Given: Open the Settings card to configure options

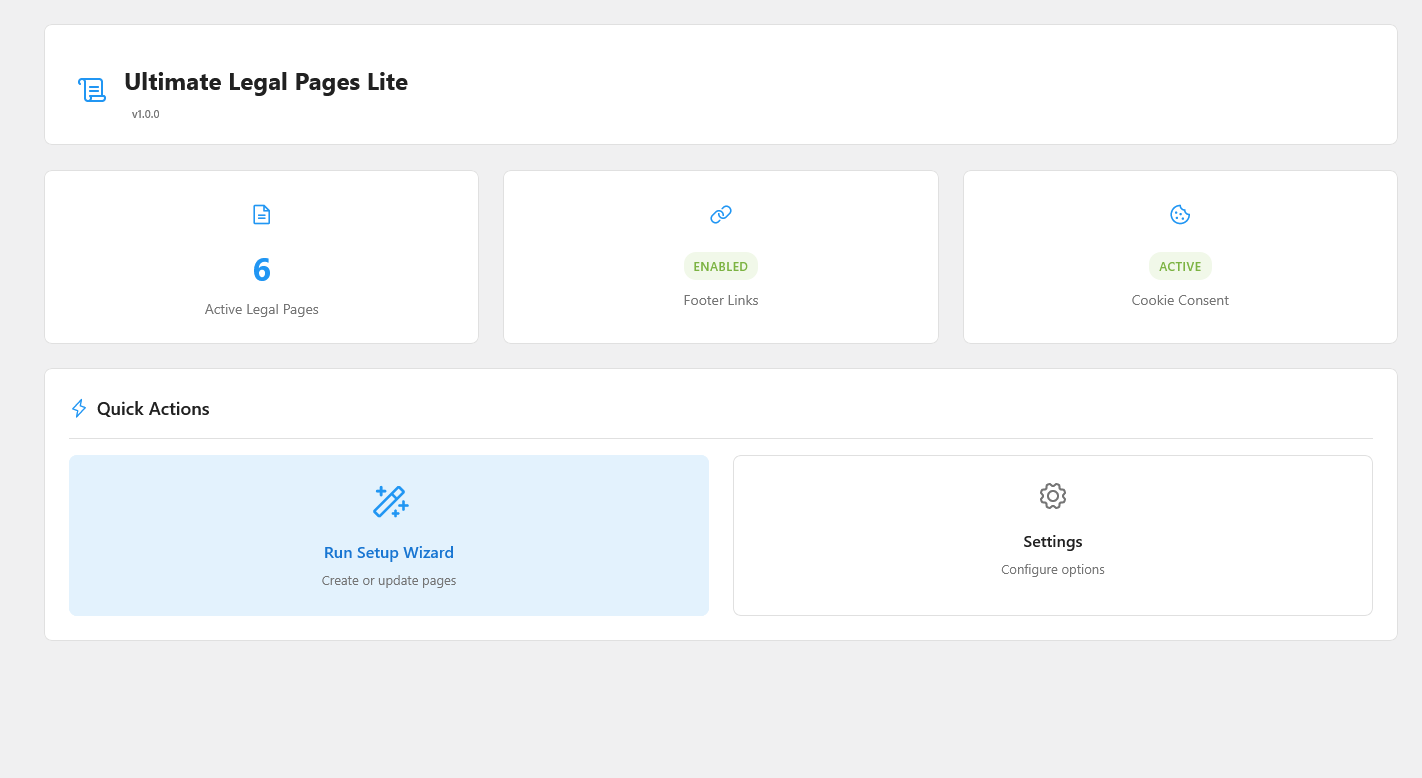Looking at the screenshot, I should click(x=1052, y=535).
